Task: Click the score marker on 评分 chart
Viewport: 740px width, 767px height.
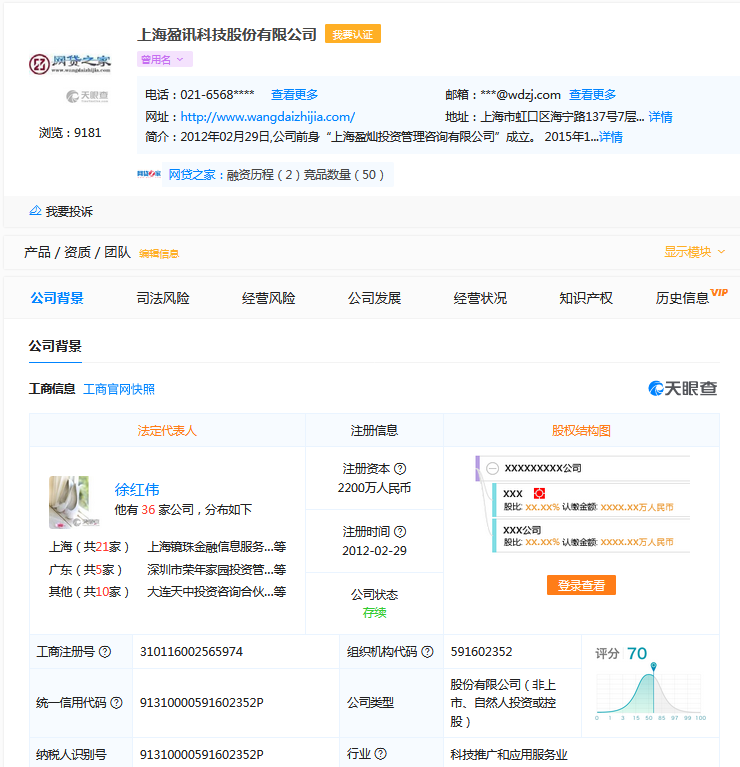Action: pos(653,667)
